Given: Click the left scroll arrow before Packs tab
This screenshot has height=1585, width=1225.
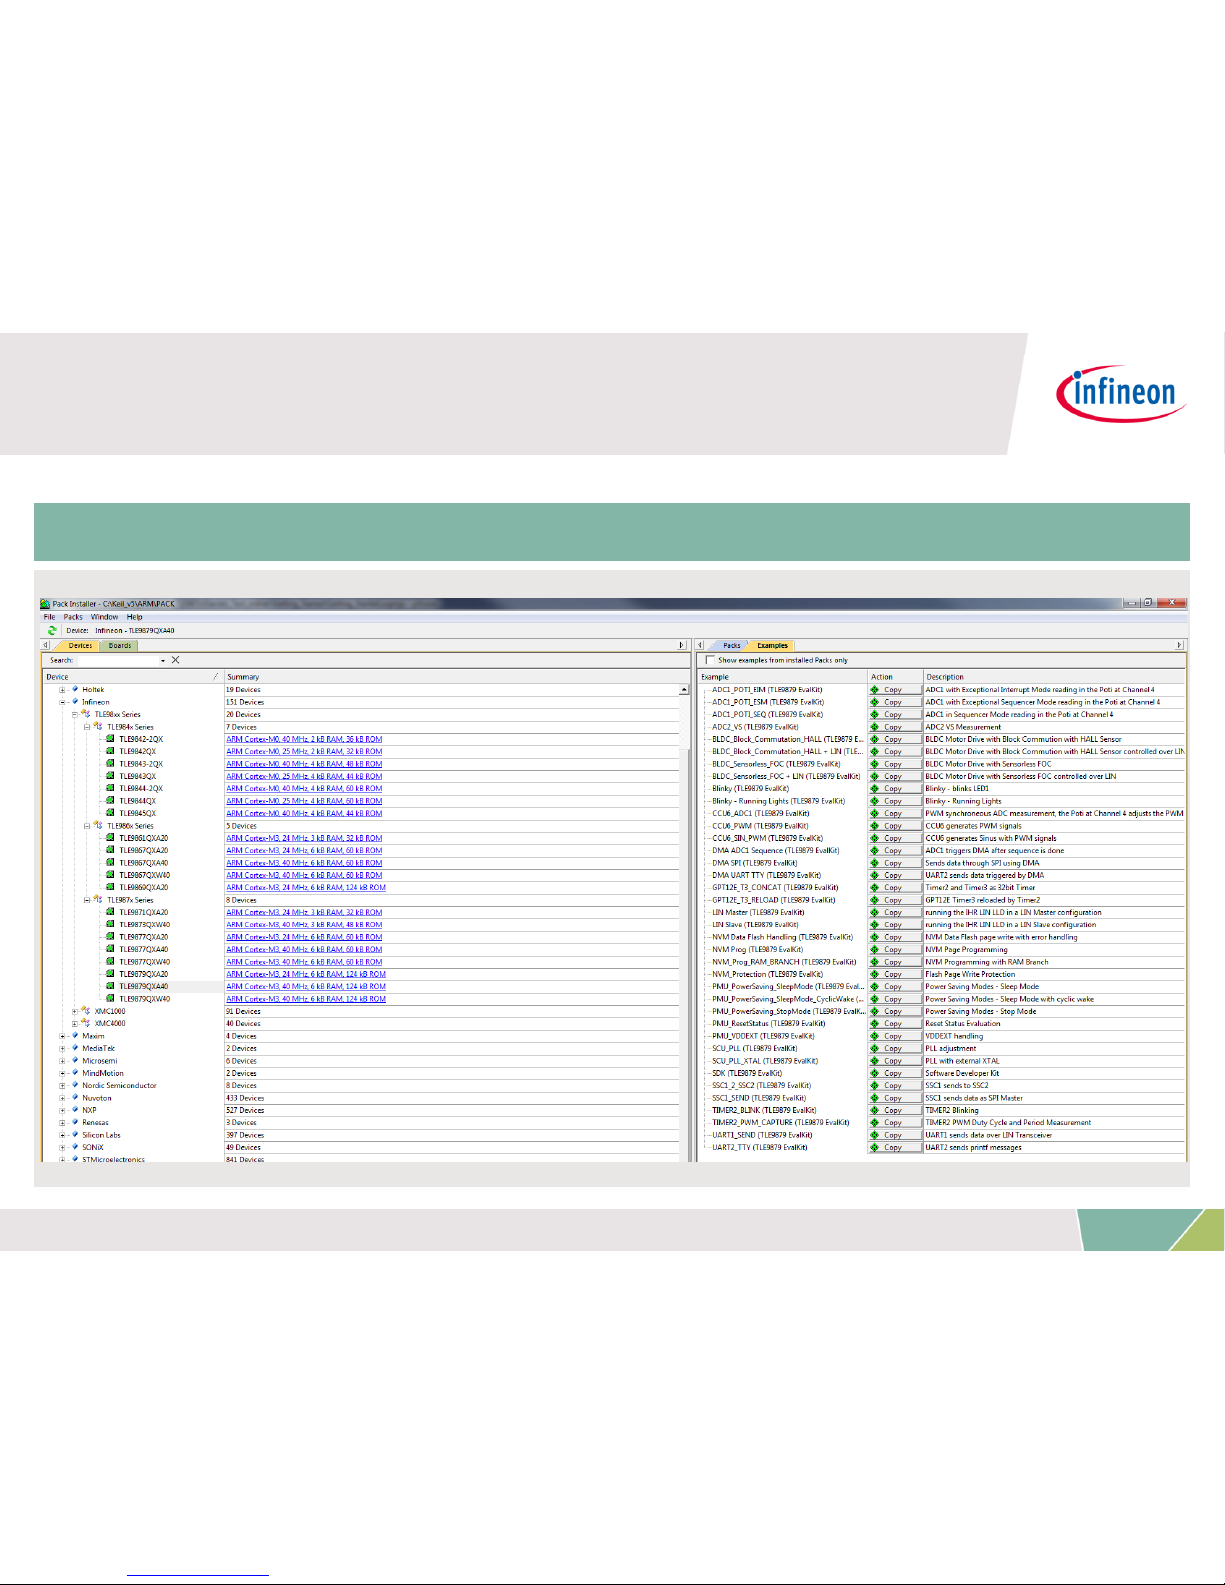Looking at the screenshot, I should pos(702,646).
